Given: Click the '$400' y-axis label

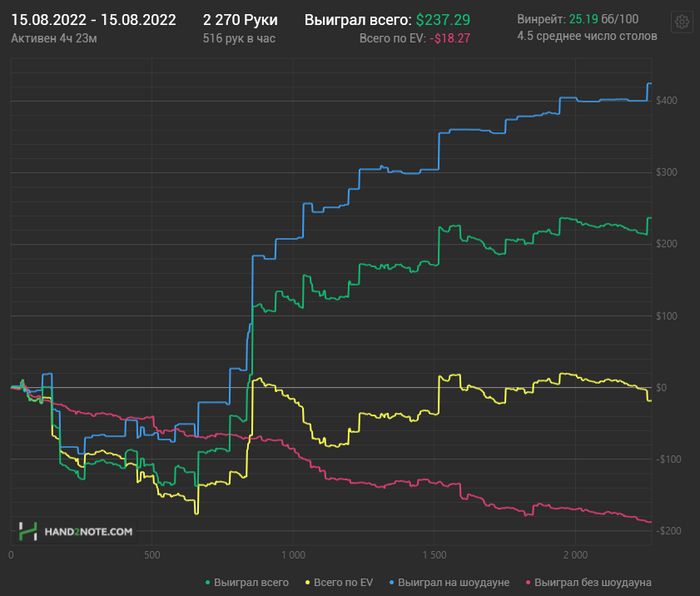Looking at the screenshot, I should pos(667,101).
